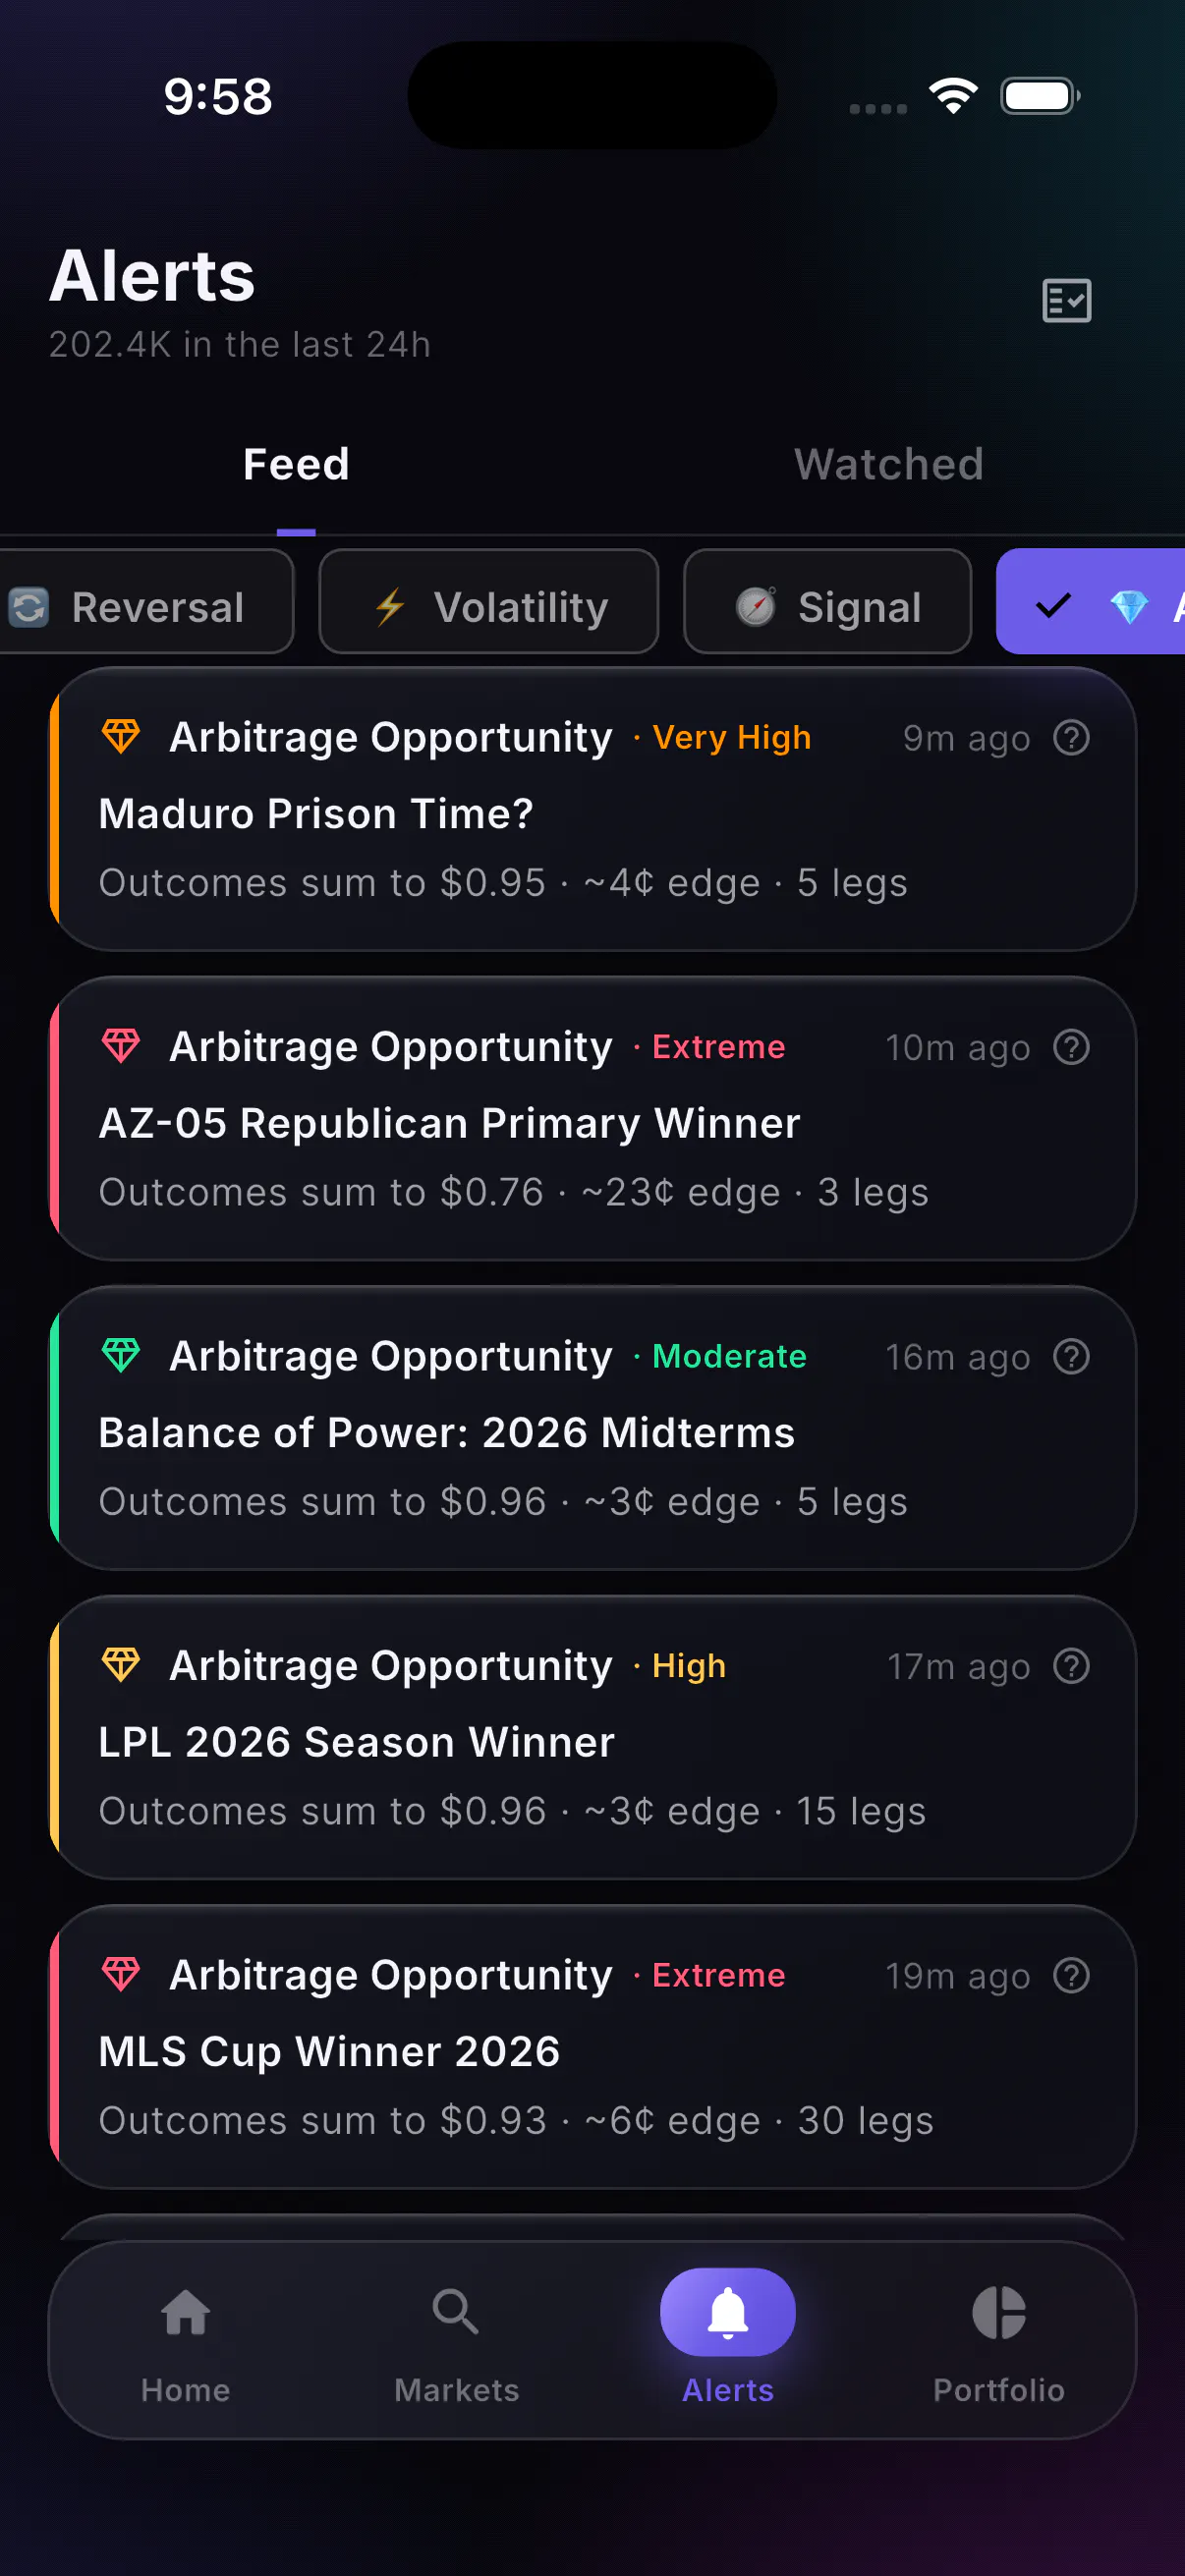This screenshot has height=2576, width=1185.
Task: Select the Feed tab
Action: pyautogui.click(x=296, y=465)
